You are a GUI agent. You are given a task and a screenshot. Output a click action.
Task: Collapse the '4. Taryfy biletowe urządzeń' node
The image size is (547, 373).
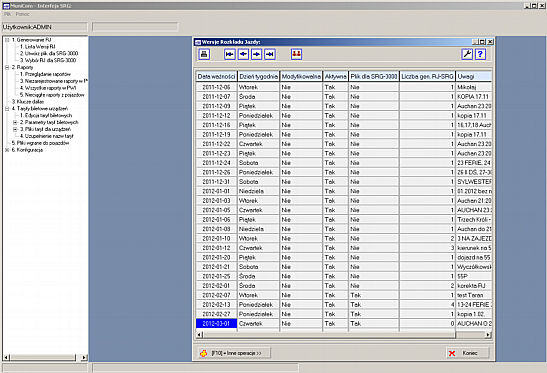[7, 109]
